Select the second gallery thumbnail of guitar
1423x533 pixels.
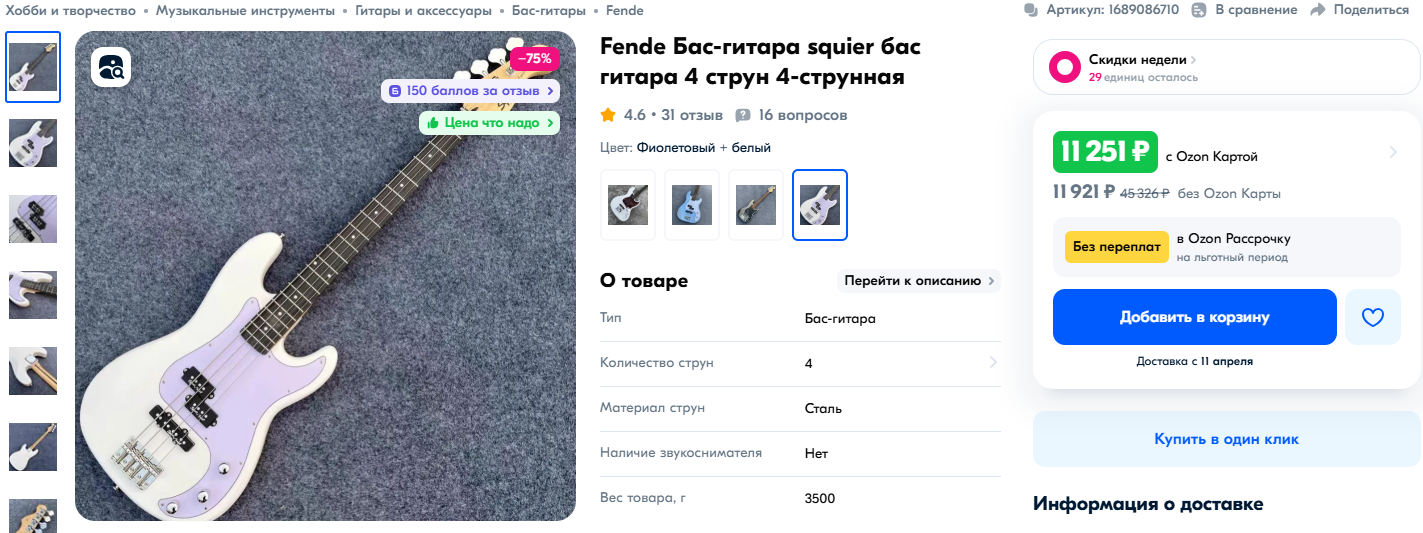pos(33,143)
